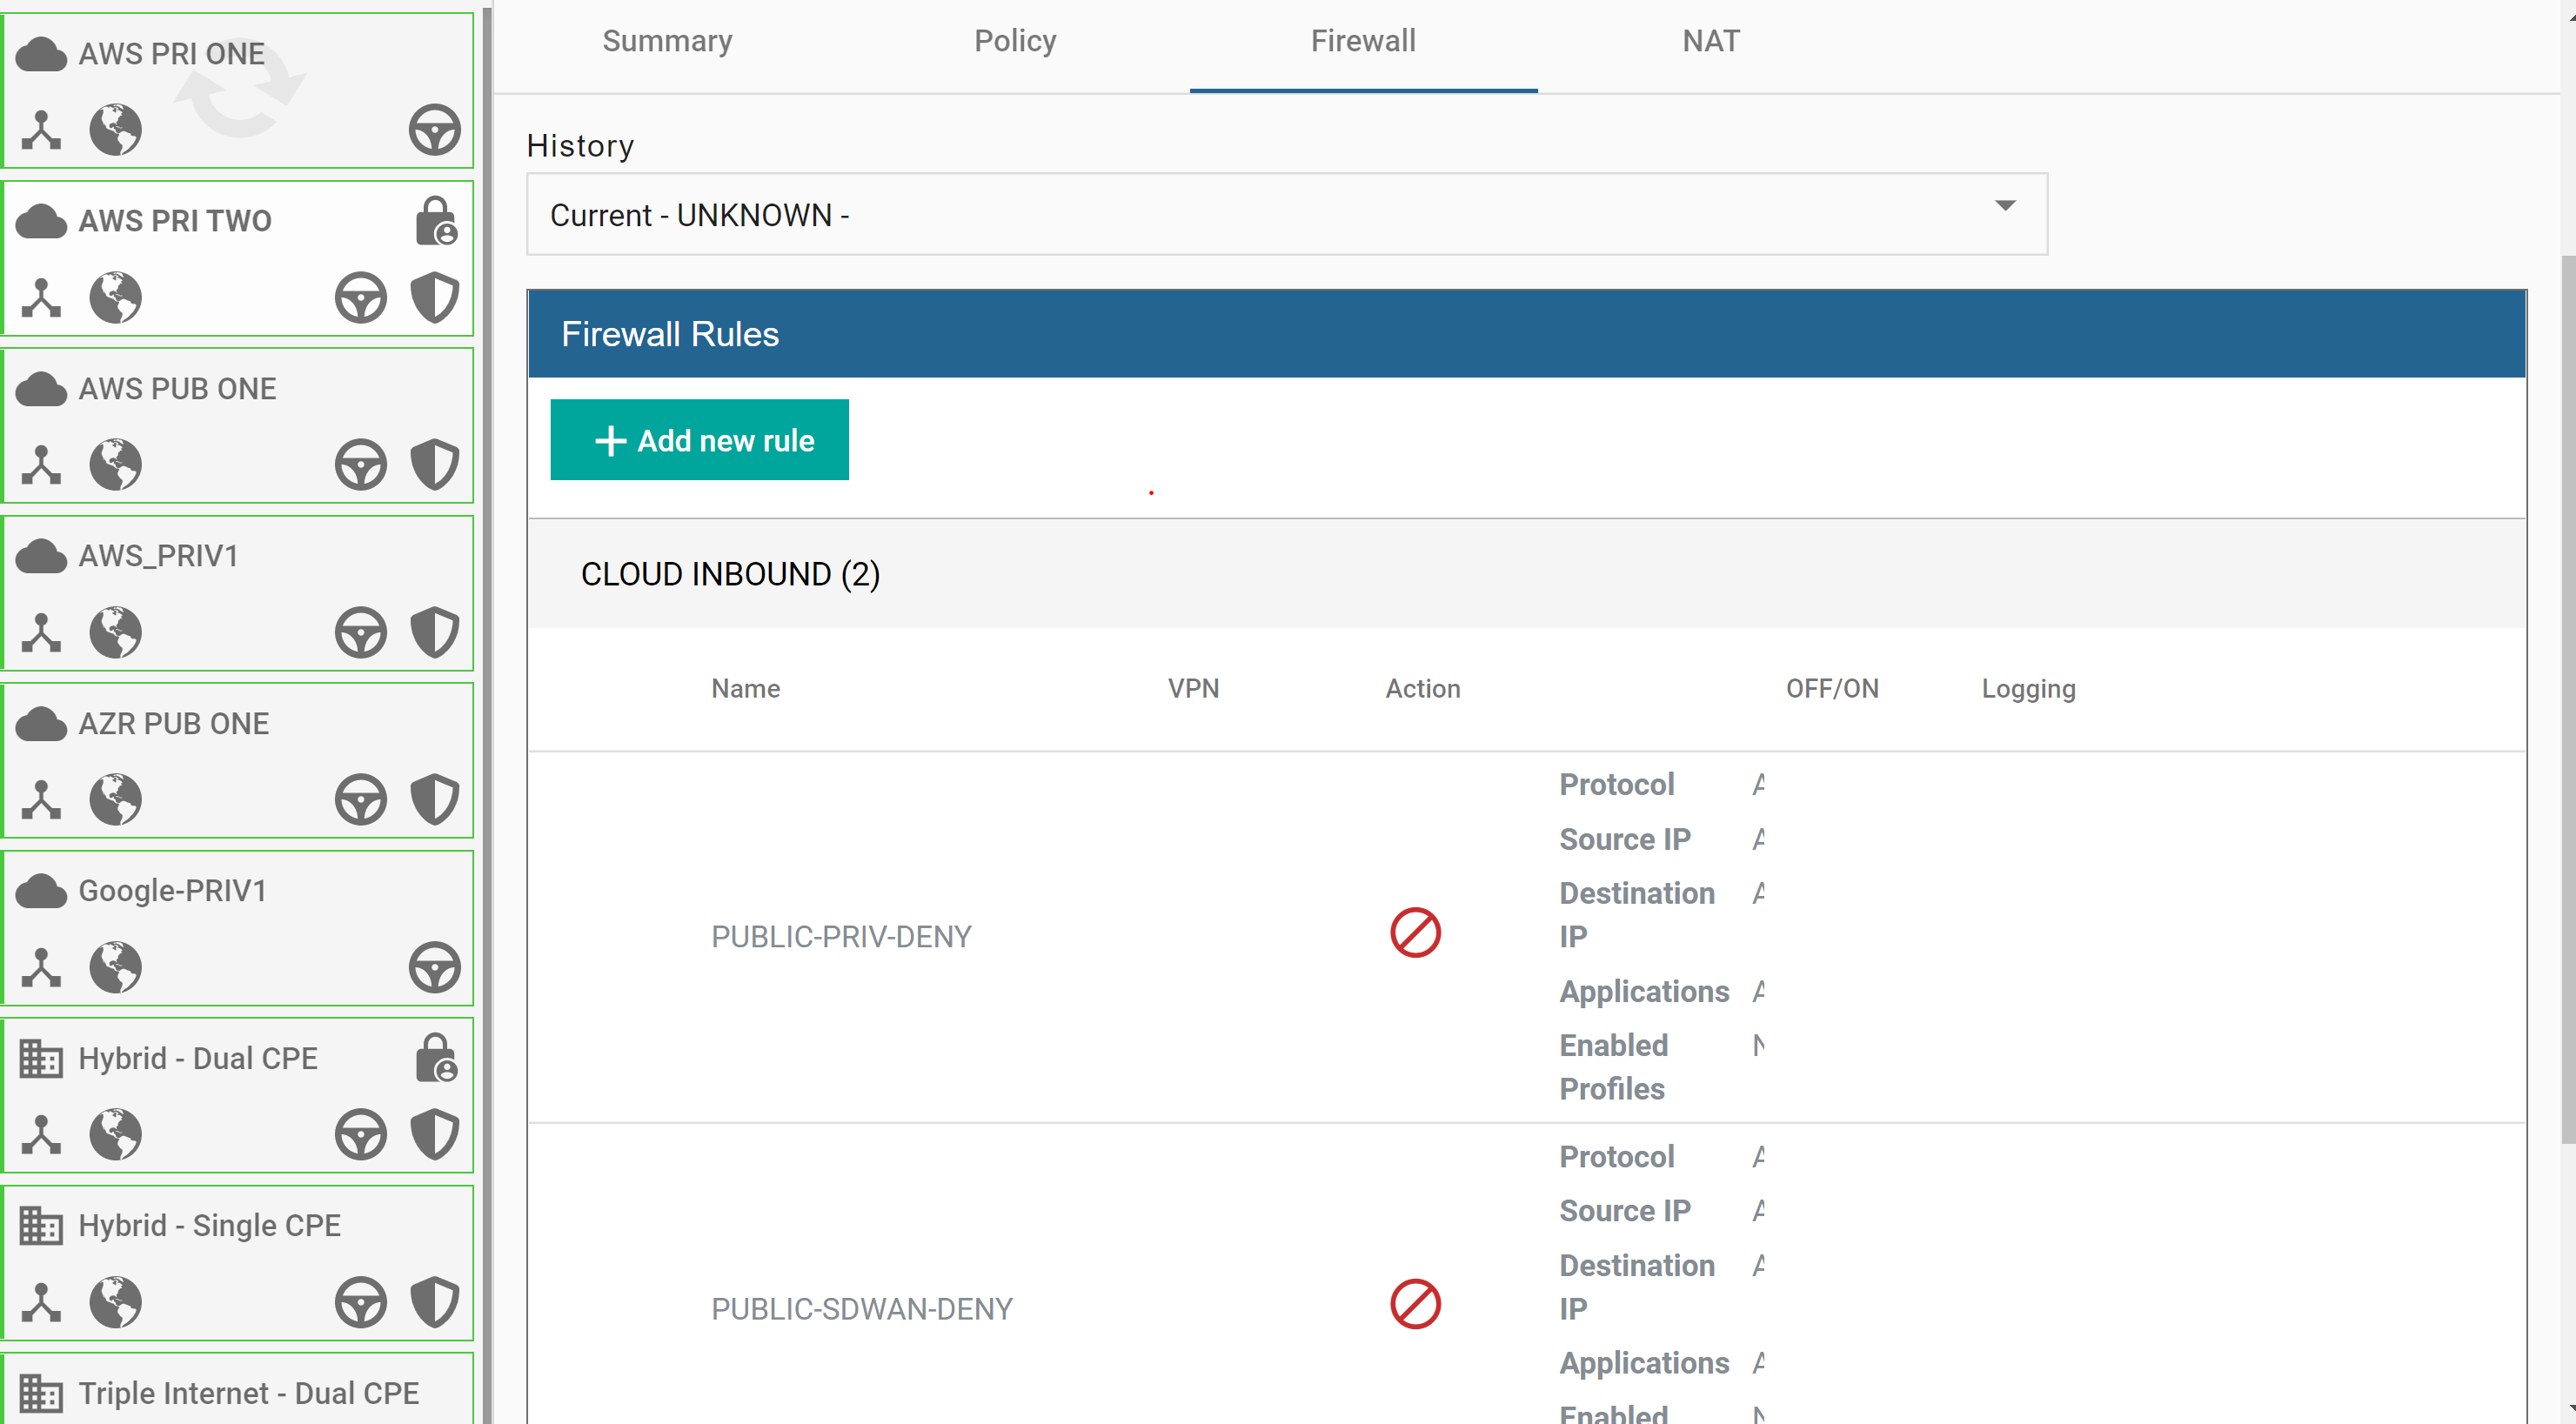Click the shield icon on AWS PRI TWO

[434, 298]
